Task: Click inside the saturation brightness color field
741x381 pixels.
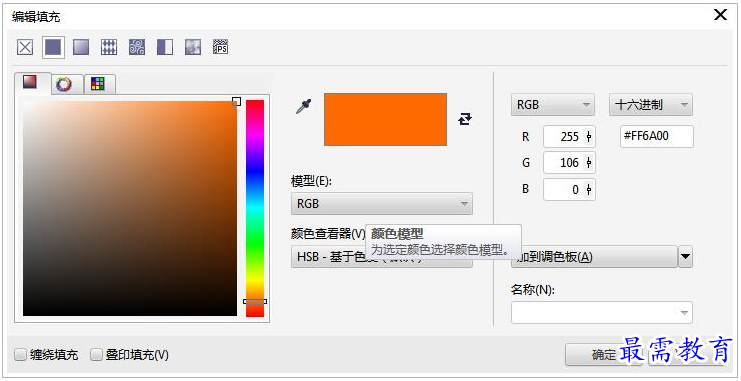Action: pos(130,208)
